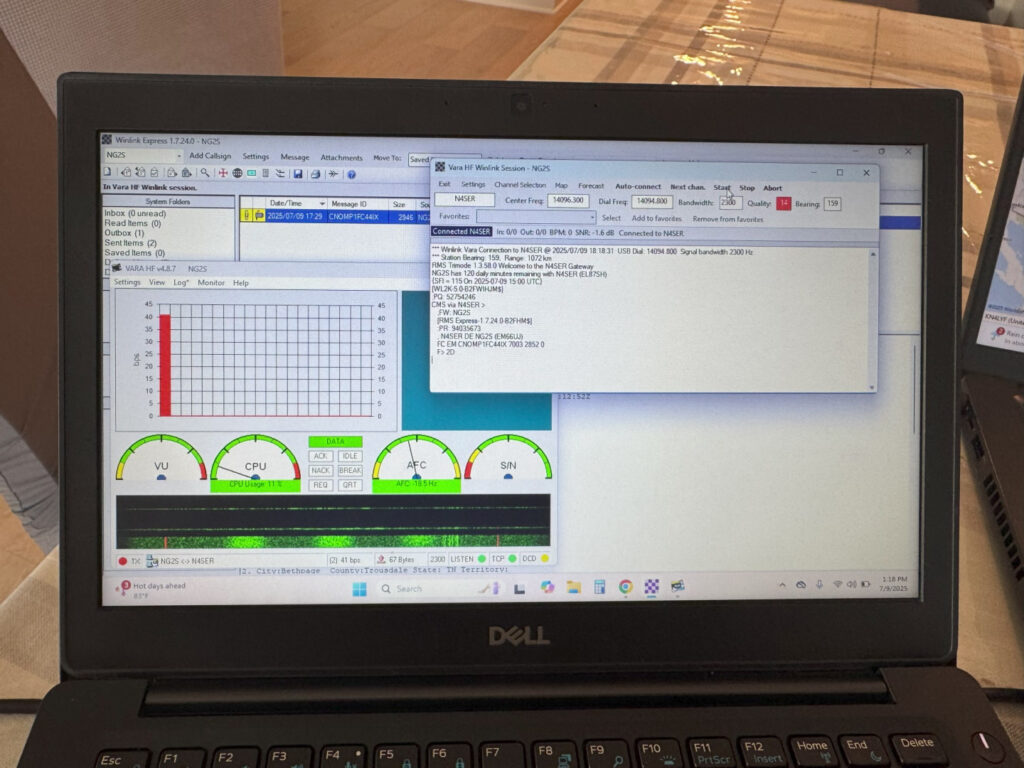This screenshot has height=768, width=1024.
Task: Click the session log vertical scrollbar
Action: tap(872, 320)
